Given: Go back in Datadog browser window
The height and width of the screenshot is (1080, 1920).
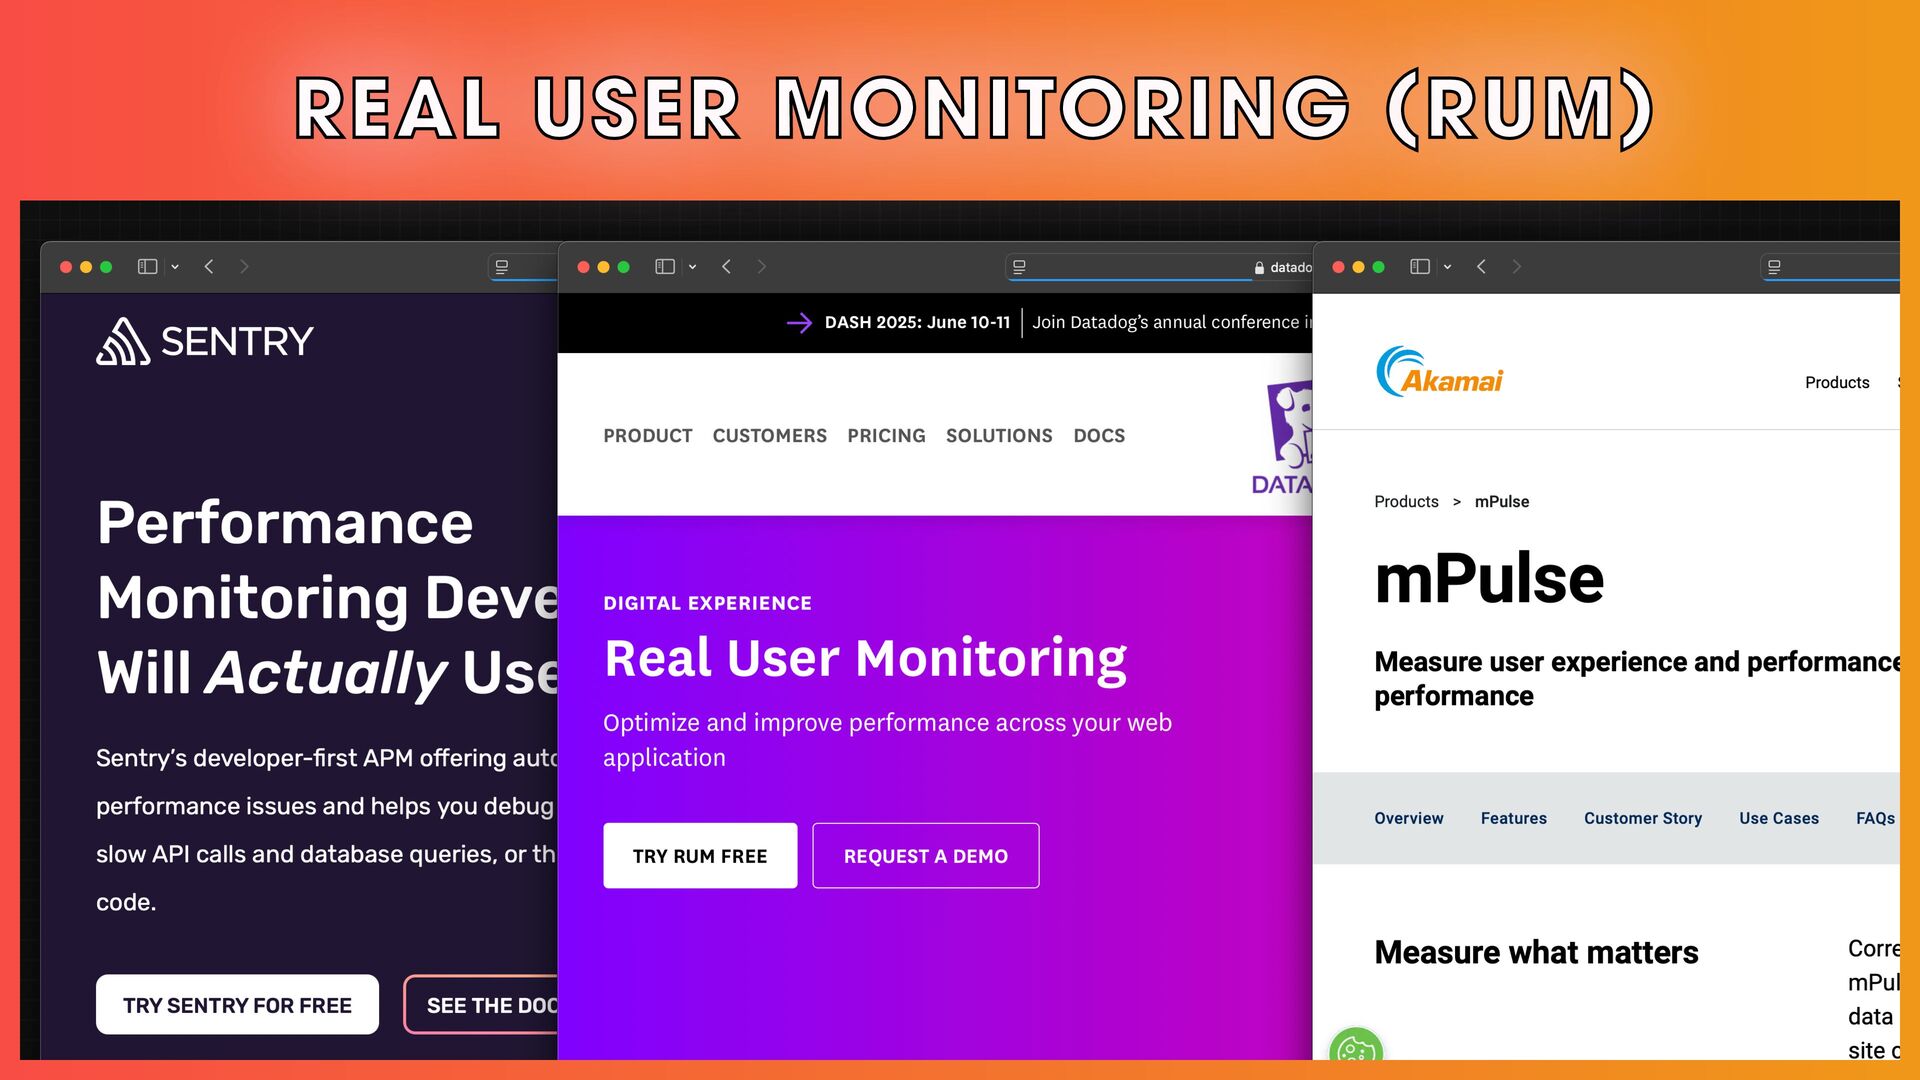Looking at the screenshot, I should [727, 267].
